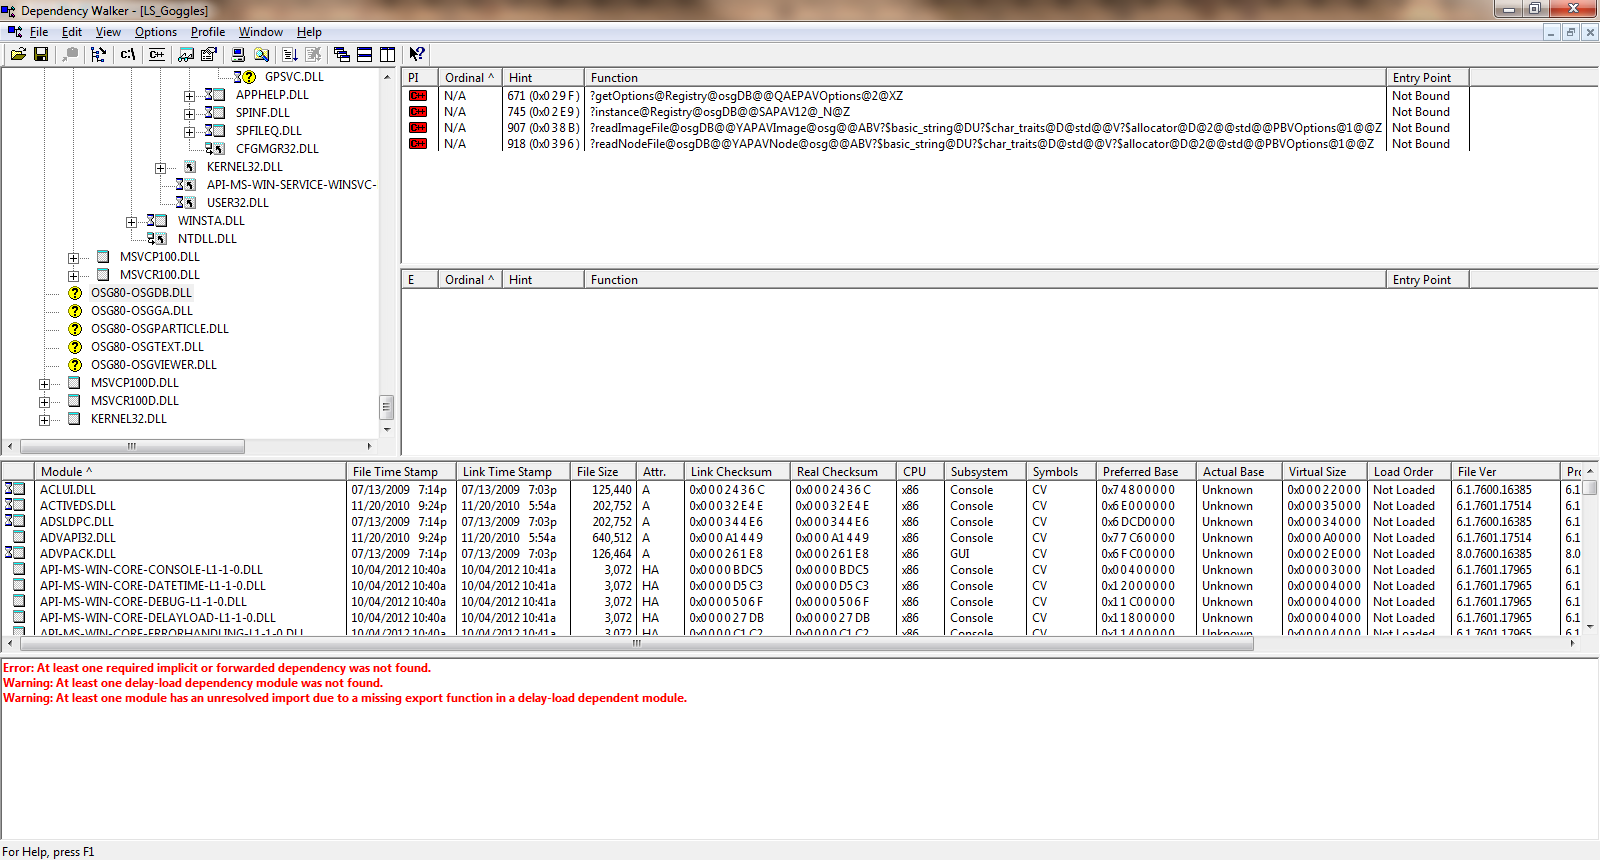Click tree pane scroll-up arrow
This screenshot has width=1600, height=860.
tap(387, 77)
